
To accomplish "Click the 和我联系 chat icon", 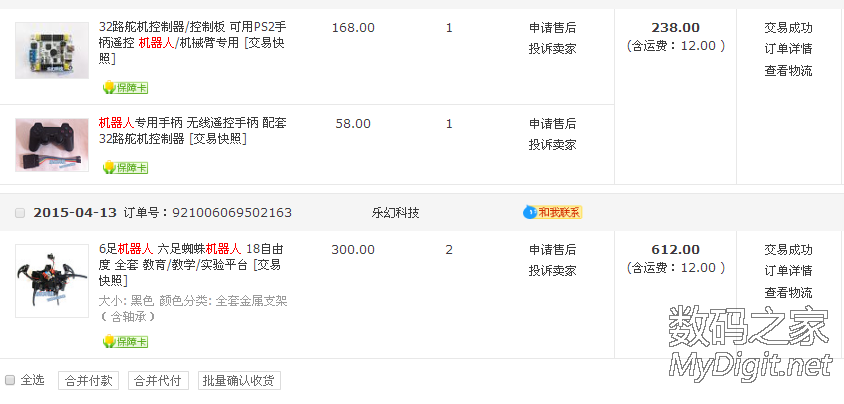I will tap(553, 212).
